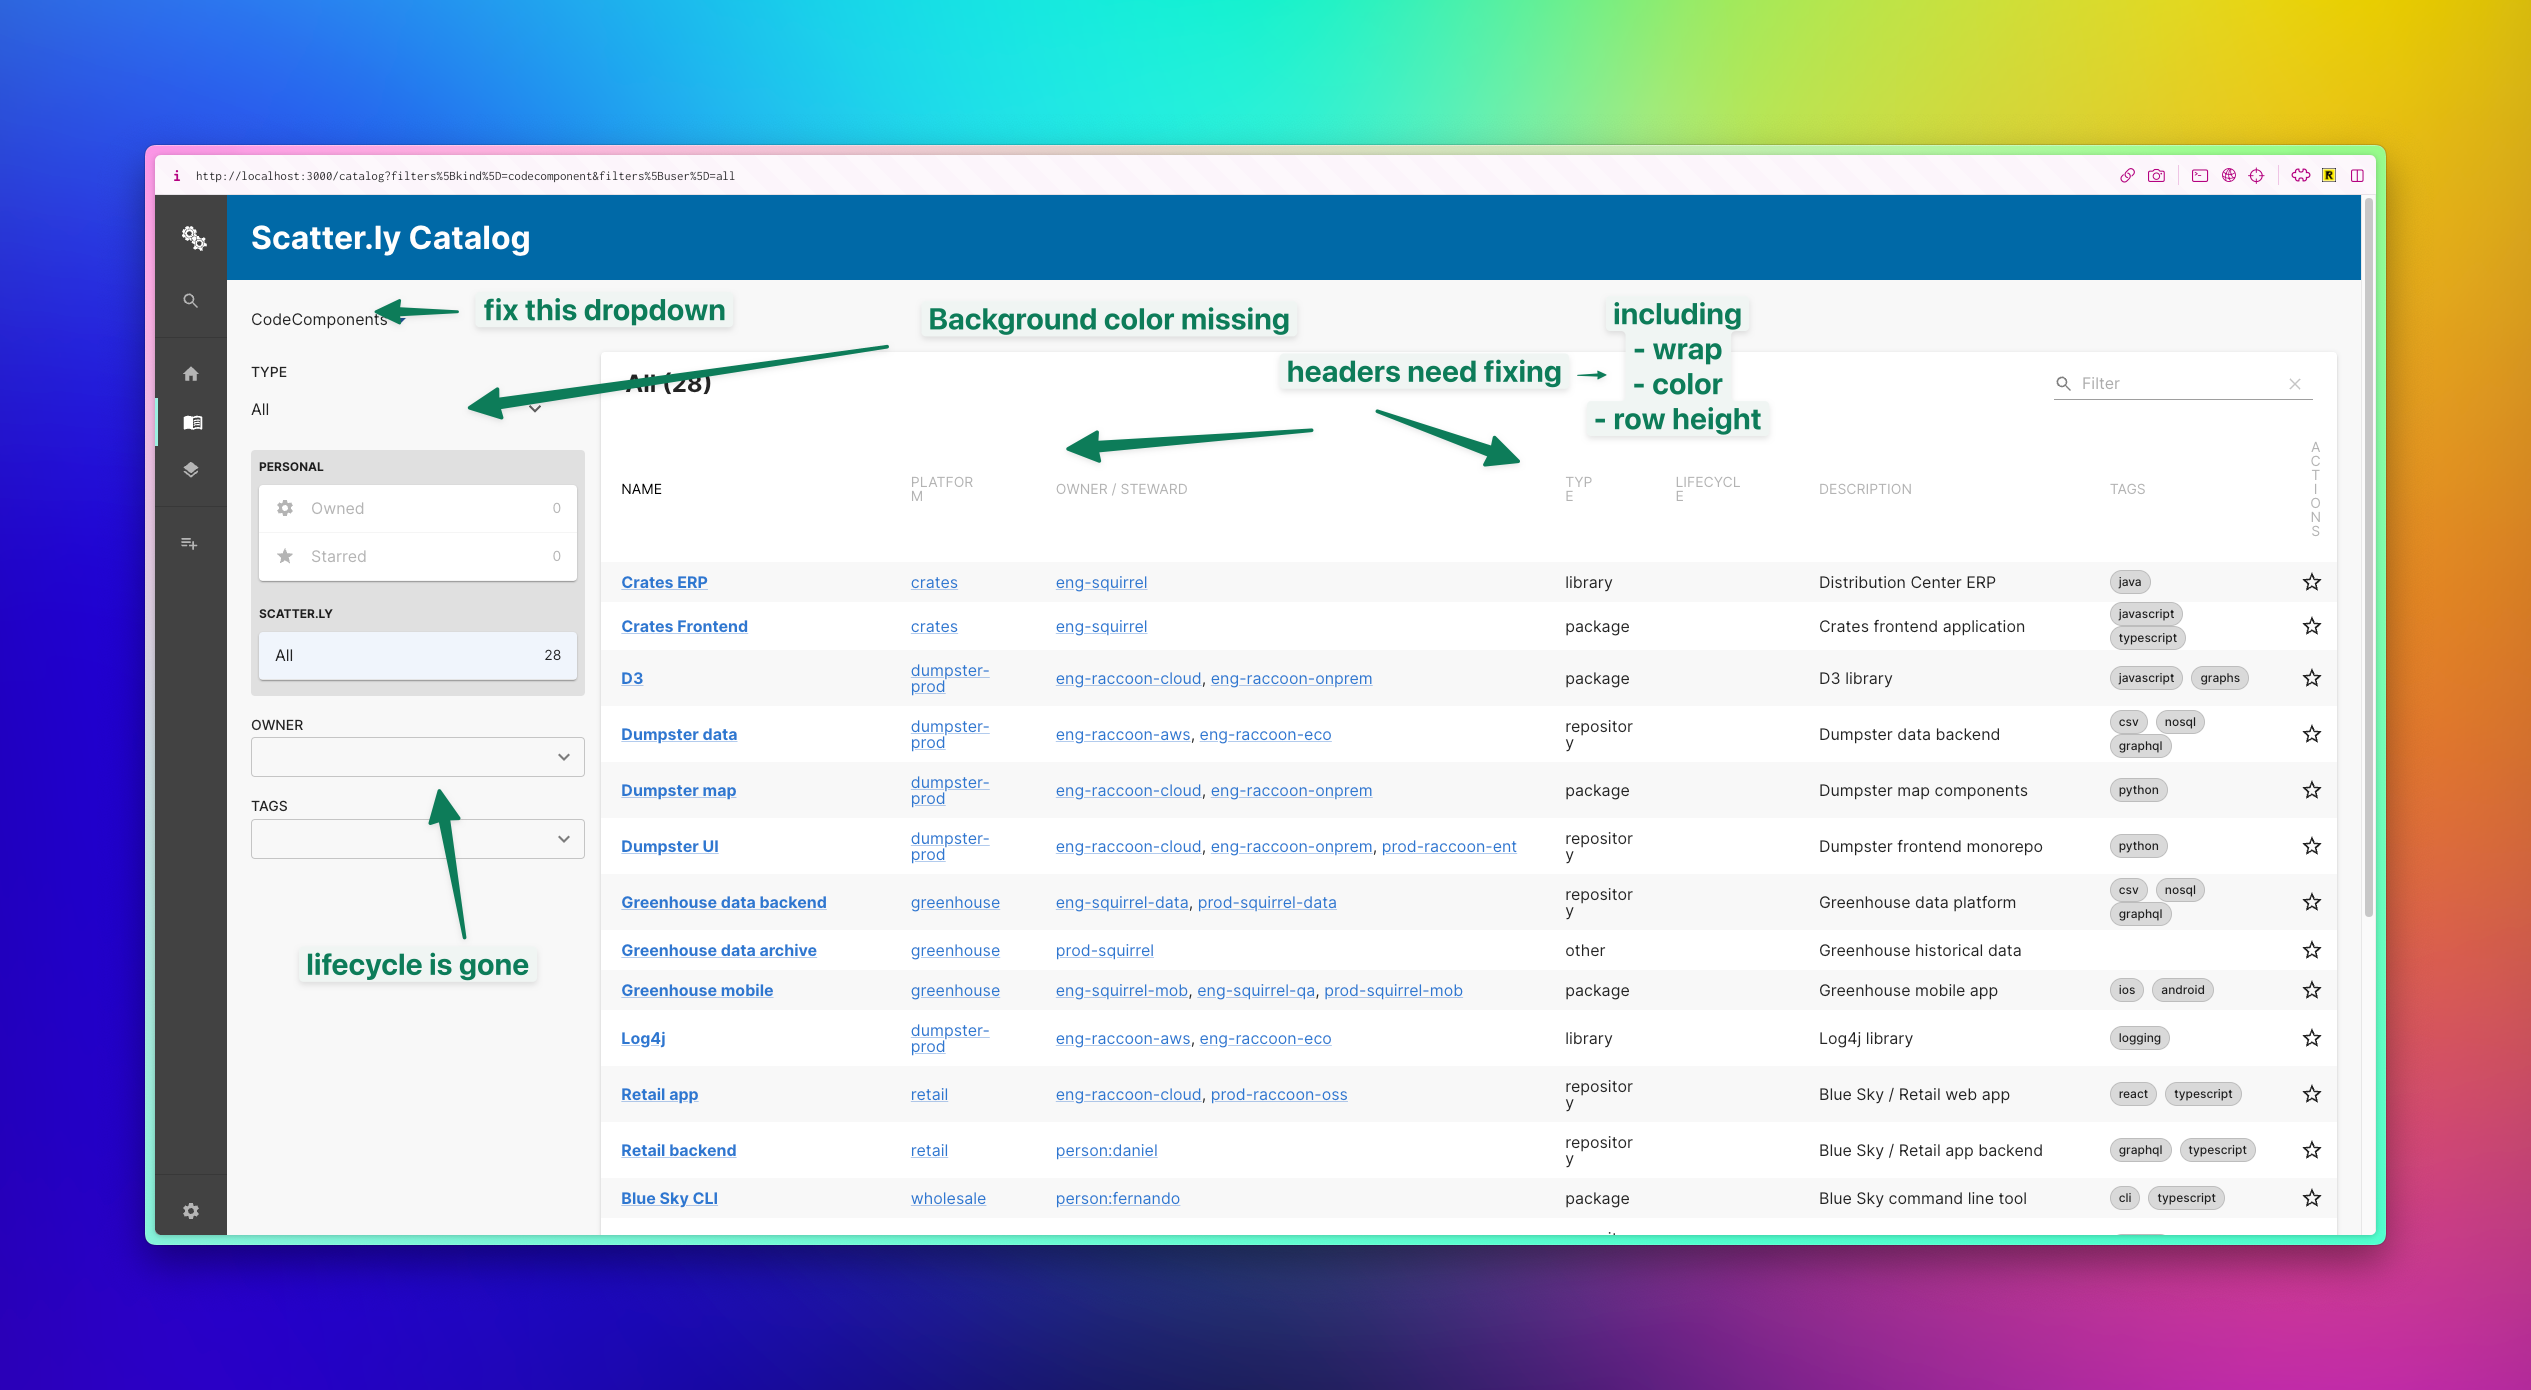Click the star icon next to Retail app

[x=2312, y=1094]
